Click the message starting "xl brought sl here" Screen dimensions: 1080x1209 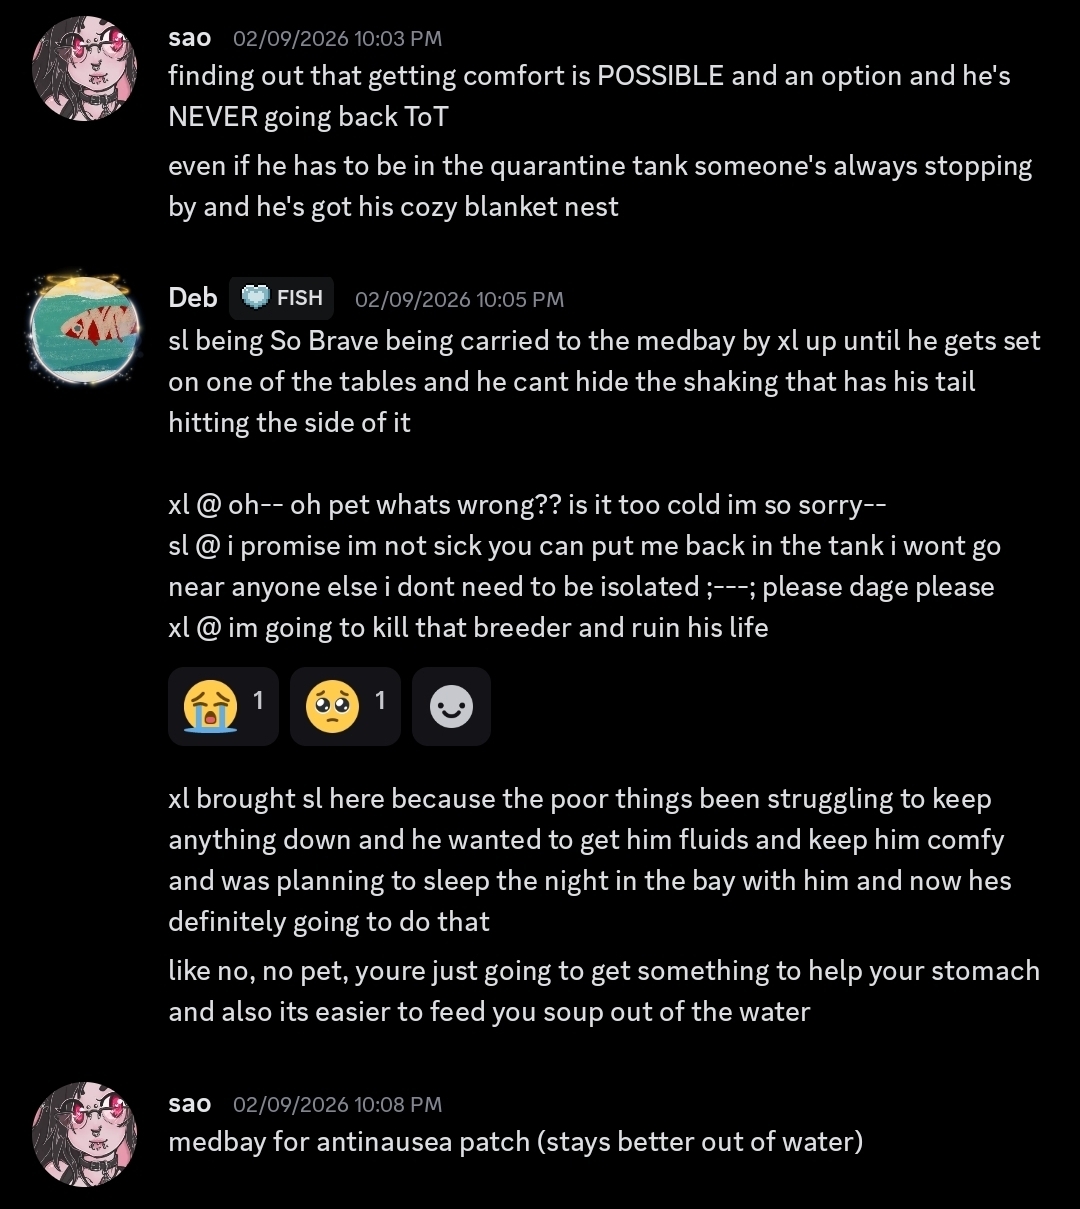tap(589, 860)
